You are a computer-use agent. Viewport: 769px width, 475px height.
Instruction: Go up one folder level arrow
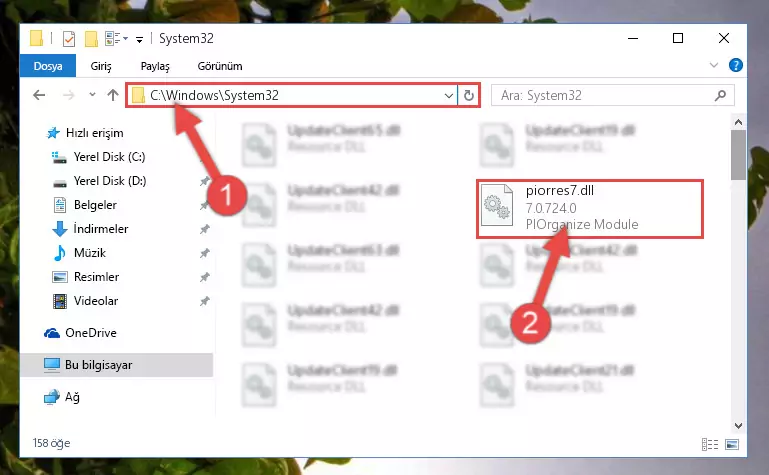113,95
